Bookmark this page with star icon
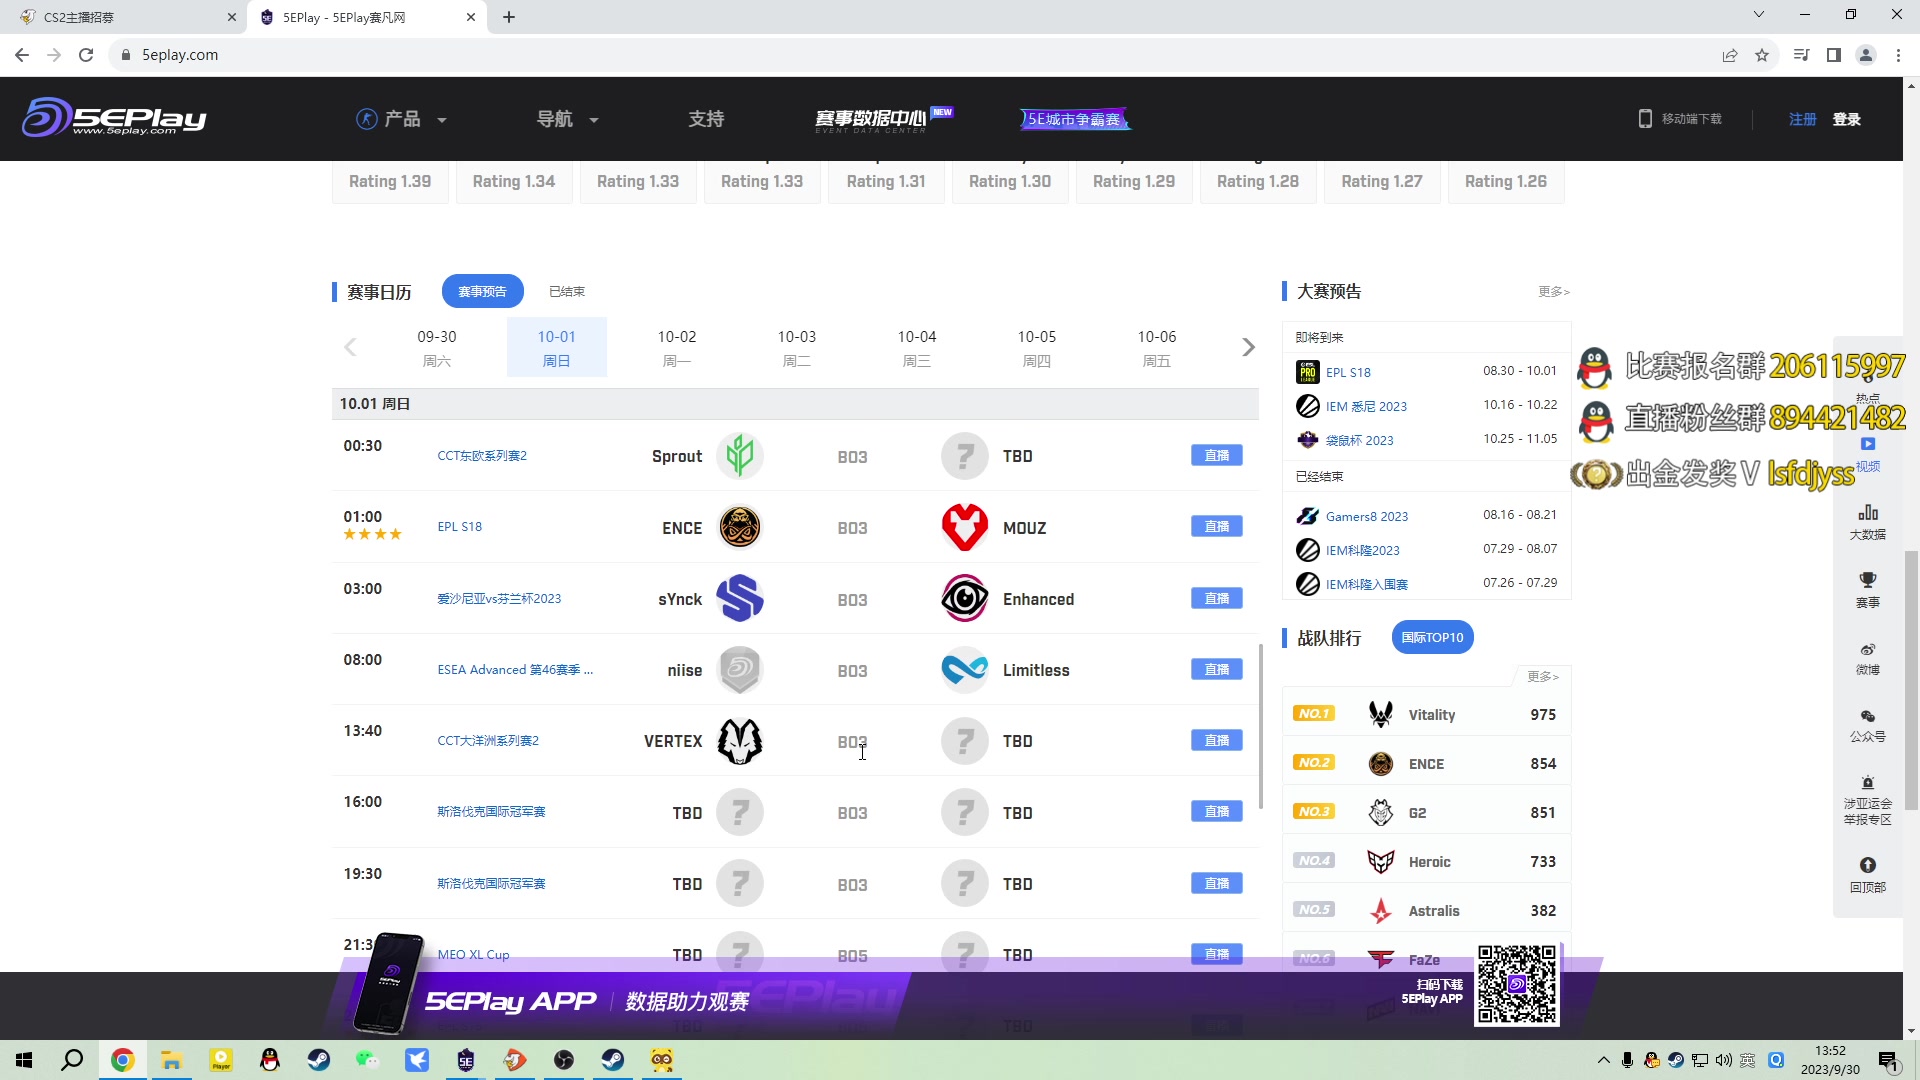This screenshot has height=1080, width=1920. pyautogui.click(x=1761, y=55)
